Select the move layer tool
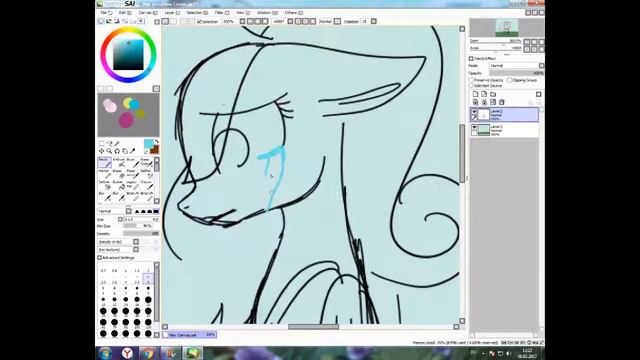Viewport: 640px width, 360px height. (101, 151)
